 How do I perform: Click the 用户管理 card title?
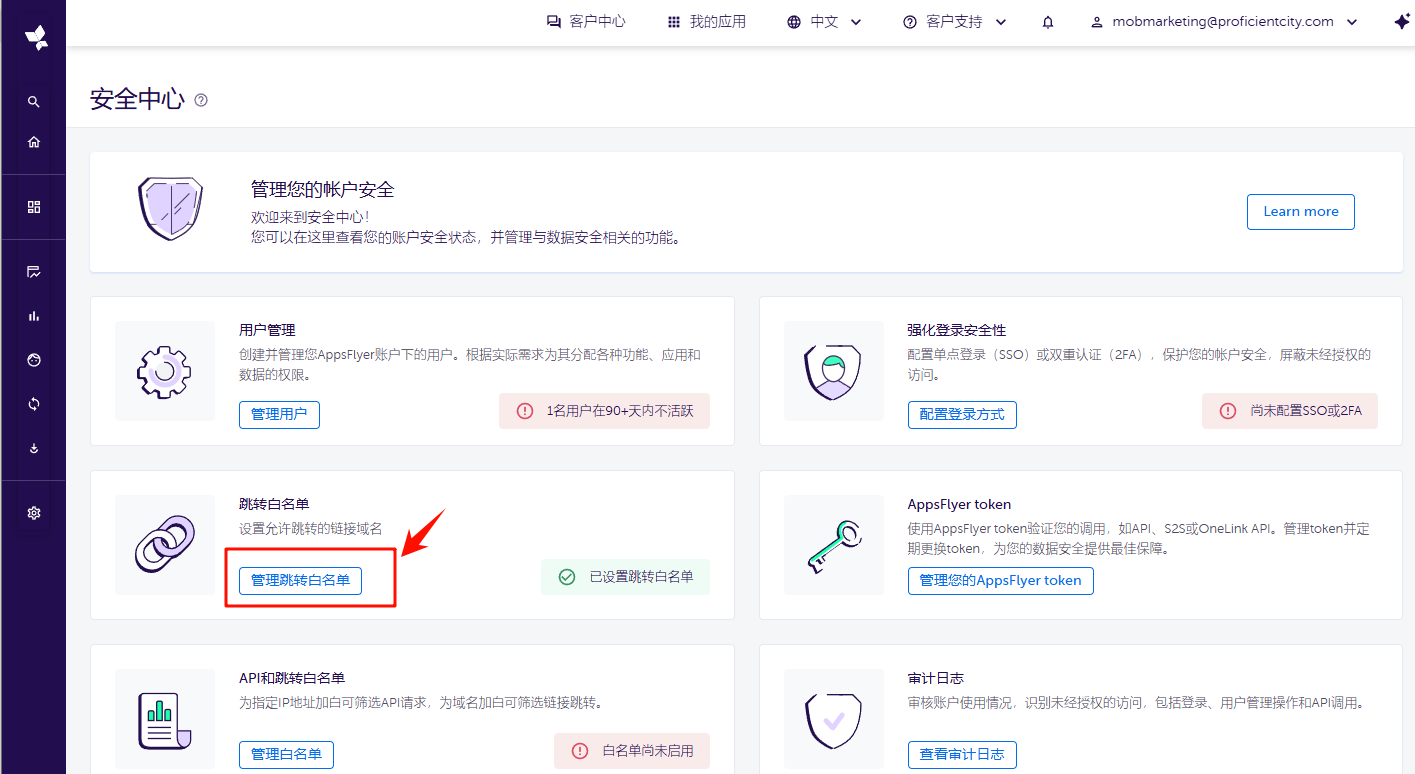(x=267, y=330)
